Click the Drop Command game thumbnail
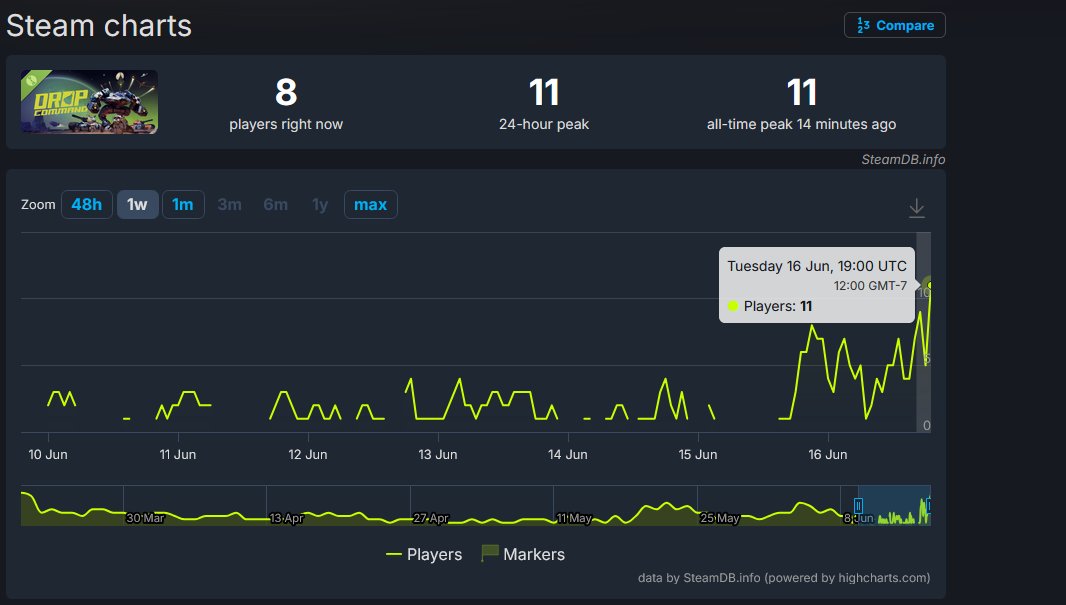Screen dimensions: 1066x605 click(x=89, y=101)
